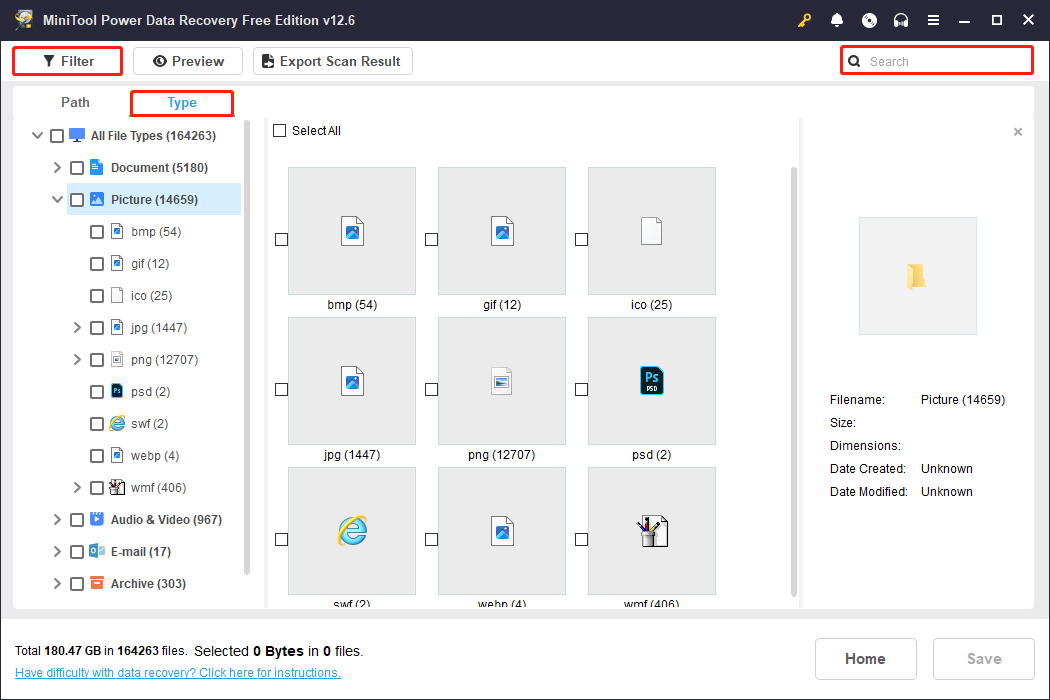Tick the Document (5180) checkbox
Image resolution: width=1050 pixels, height=700 pixels.
point(77,168)
